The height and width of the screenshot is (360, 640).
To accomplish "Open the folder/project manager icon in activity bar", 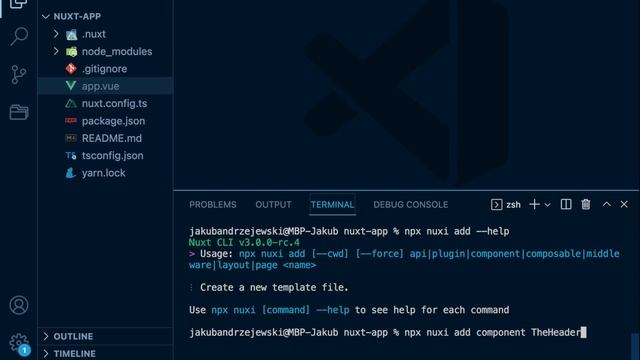I will click(x=19, y=112).
